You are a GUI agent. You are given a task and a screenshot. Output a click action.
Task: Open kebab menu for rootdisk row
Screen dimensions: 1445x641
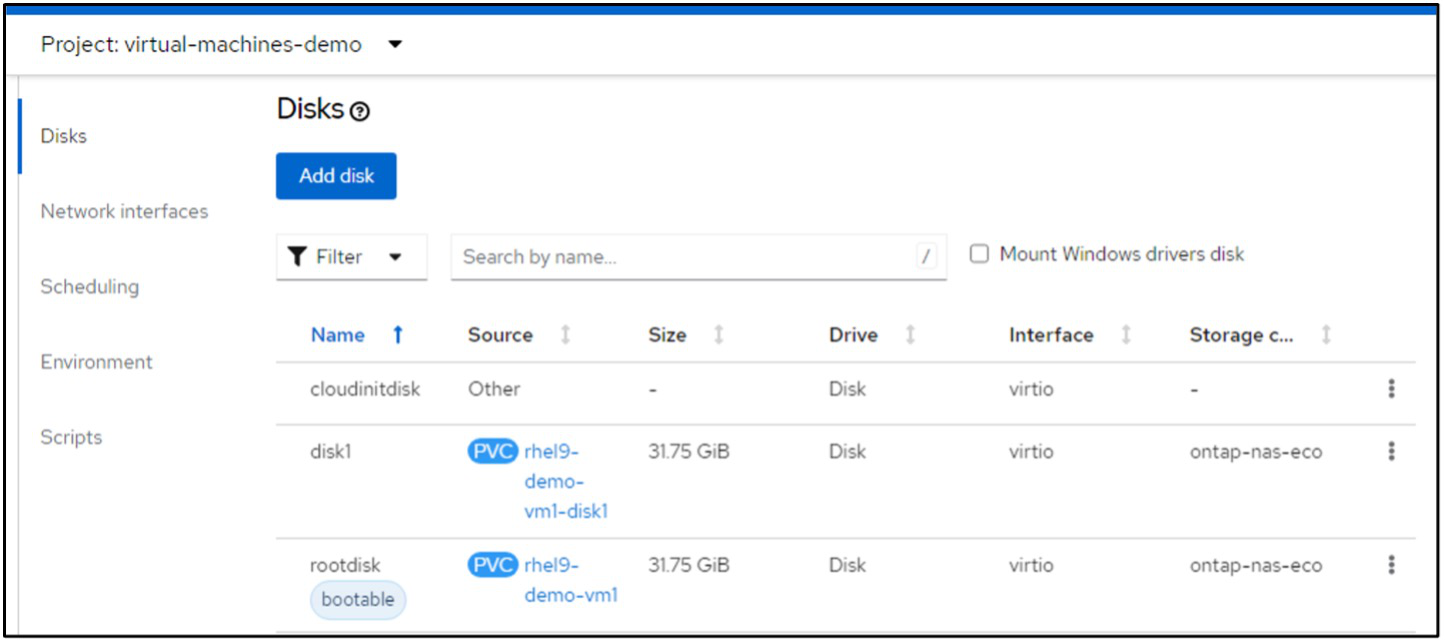(x=1391, y=566)
